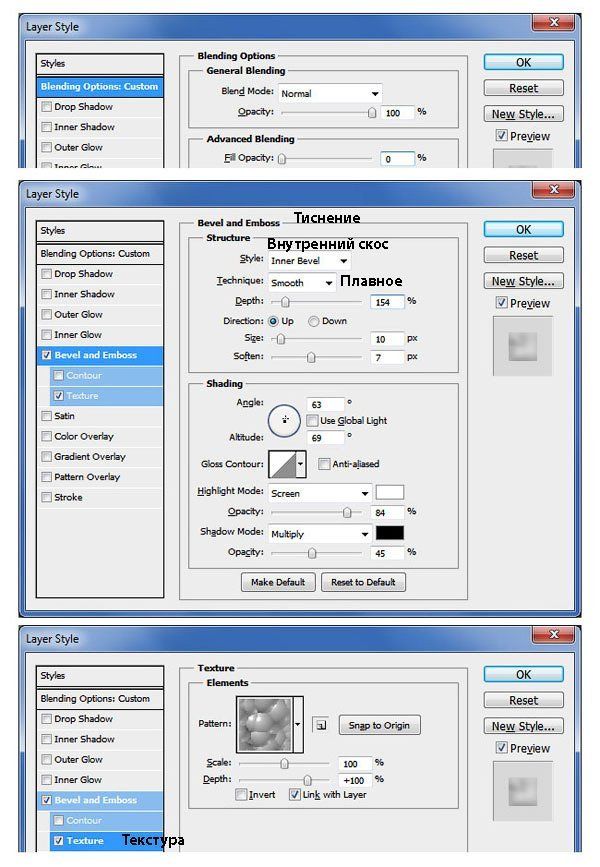Click the white Highlight color swatch
The image size is (600, 867).
[390, 492]
